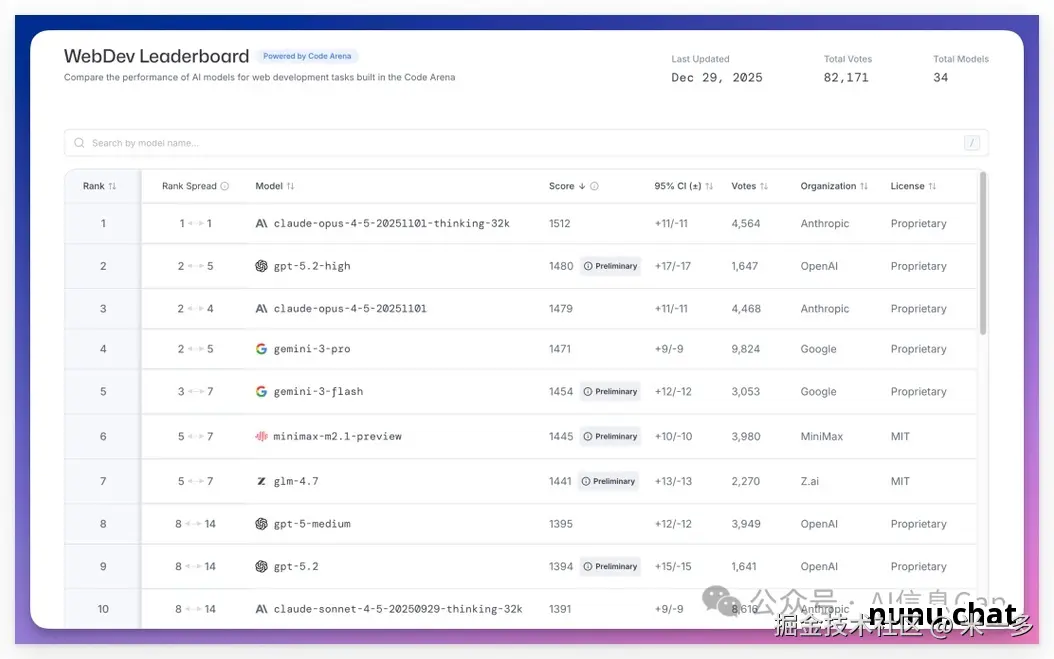Click Preliminary badge on glm-4.7 row
This screenshot has height=659, width=1054.
(x=608, y=481)
